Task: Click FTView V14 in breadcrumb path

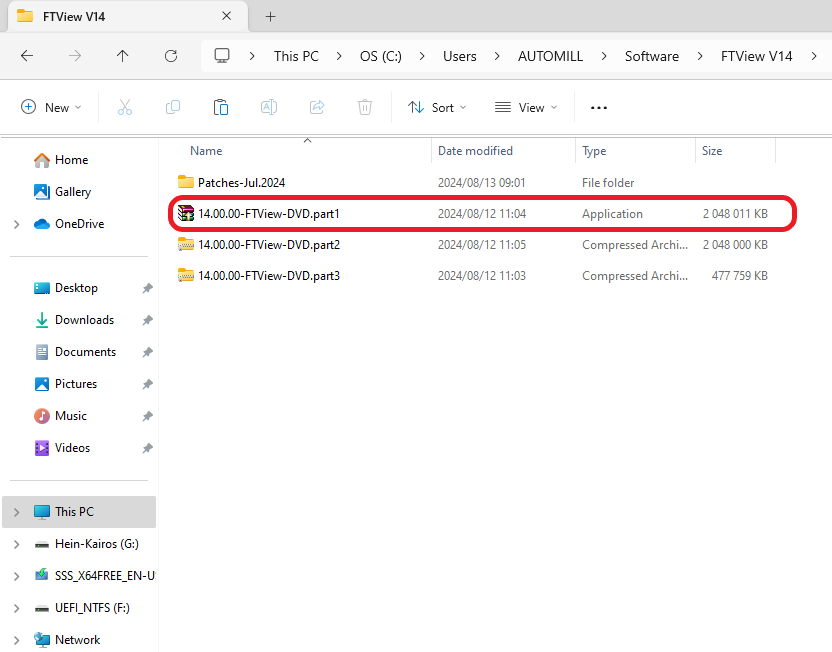Action: point(756,56)
